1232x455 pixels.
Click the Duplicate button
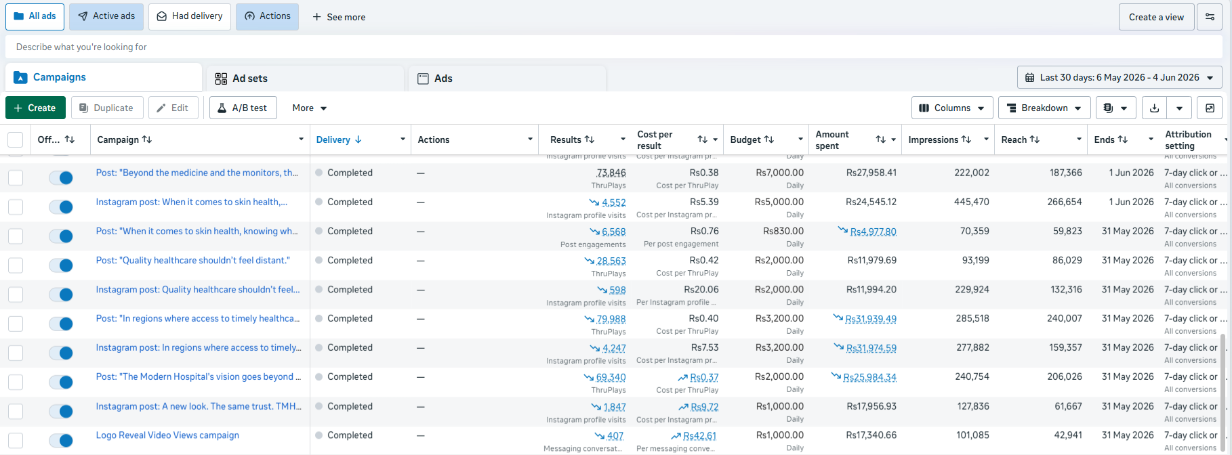[x=107, y=108]
